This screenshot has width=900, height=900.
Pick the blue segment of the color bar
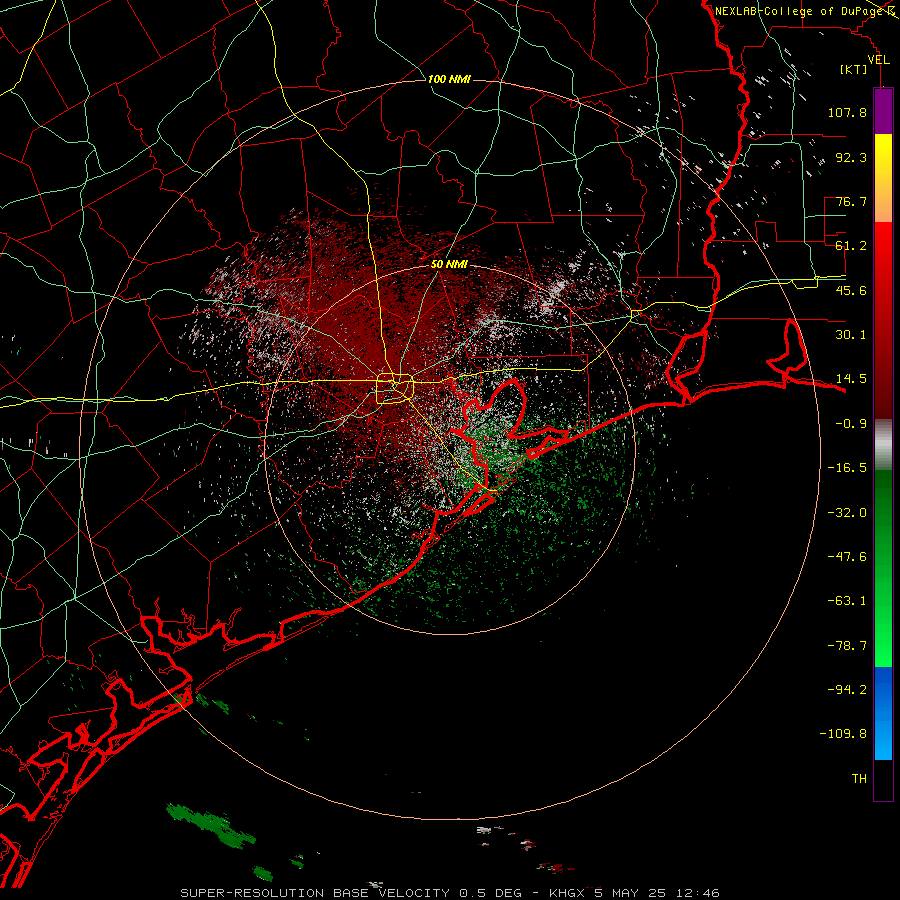(x=883, y=713)
